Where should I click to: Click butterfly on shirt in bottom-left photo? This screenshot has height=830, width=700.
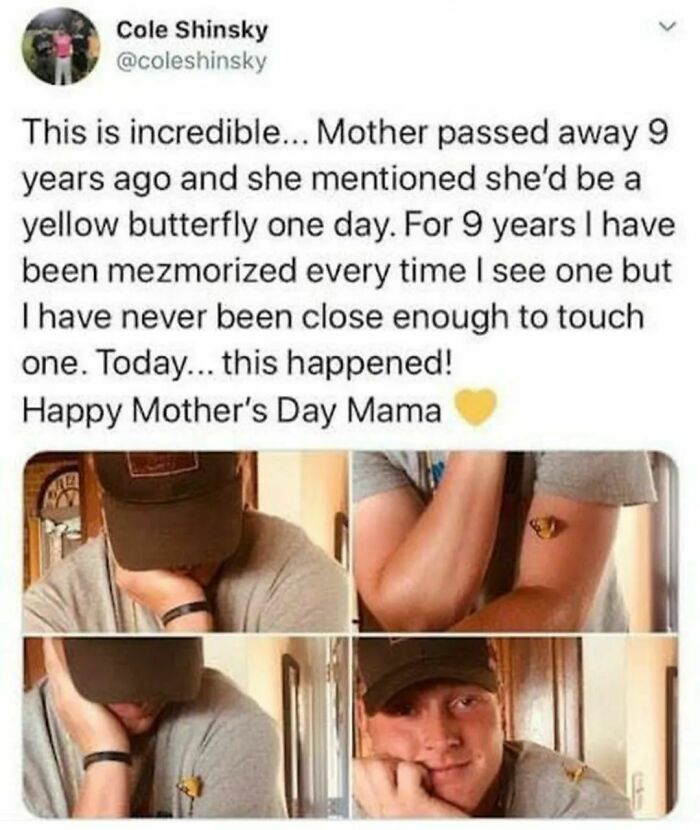190,786
